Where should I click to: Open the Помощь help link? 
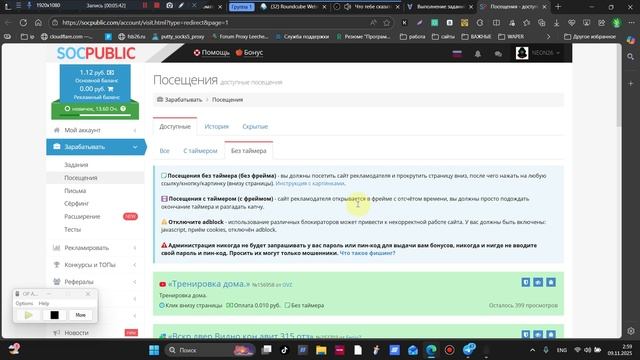pyautogui.click(x=211, y=53)
